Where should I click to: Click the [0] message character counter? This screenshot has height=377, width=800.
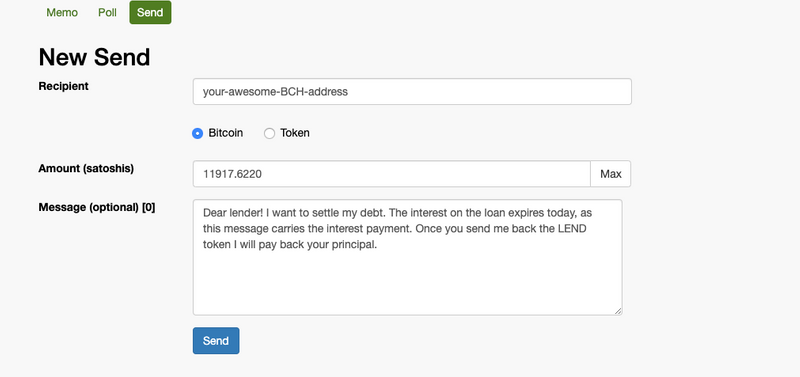[x=148, y=208]
